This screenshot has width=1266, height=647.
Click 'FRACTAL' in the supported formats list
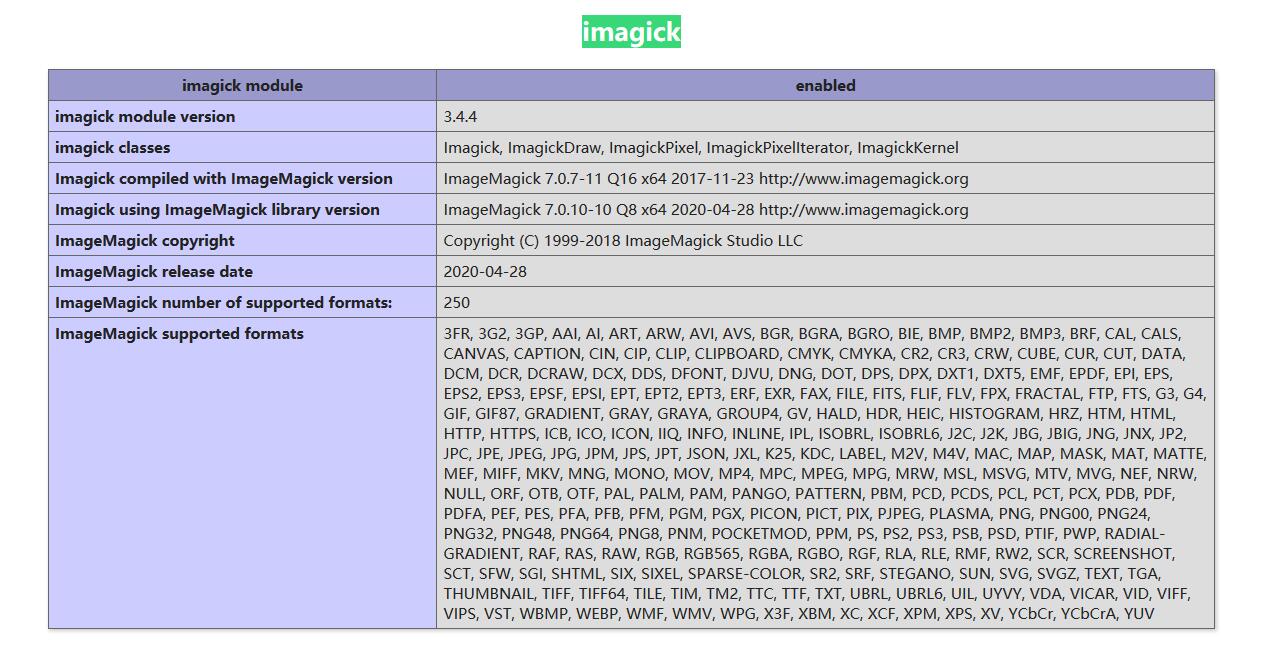pos(1047,394)
